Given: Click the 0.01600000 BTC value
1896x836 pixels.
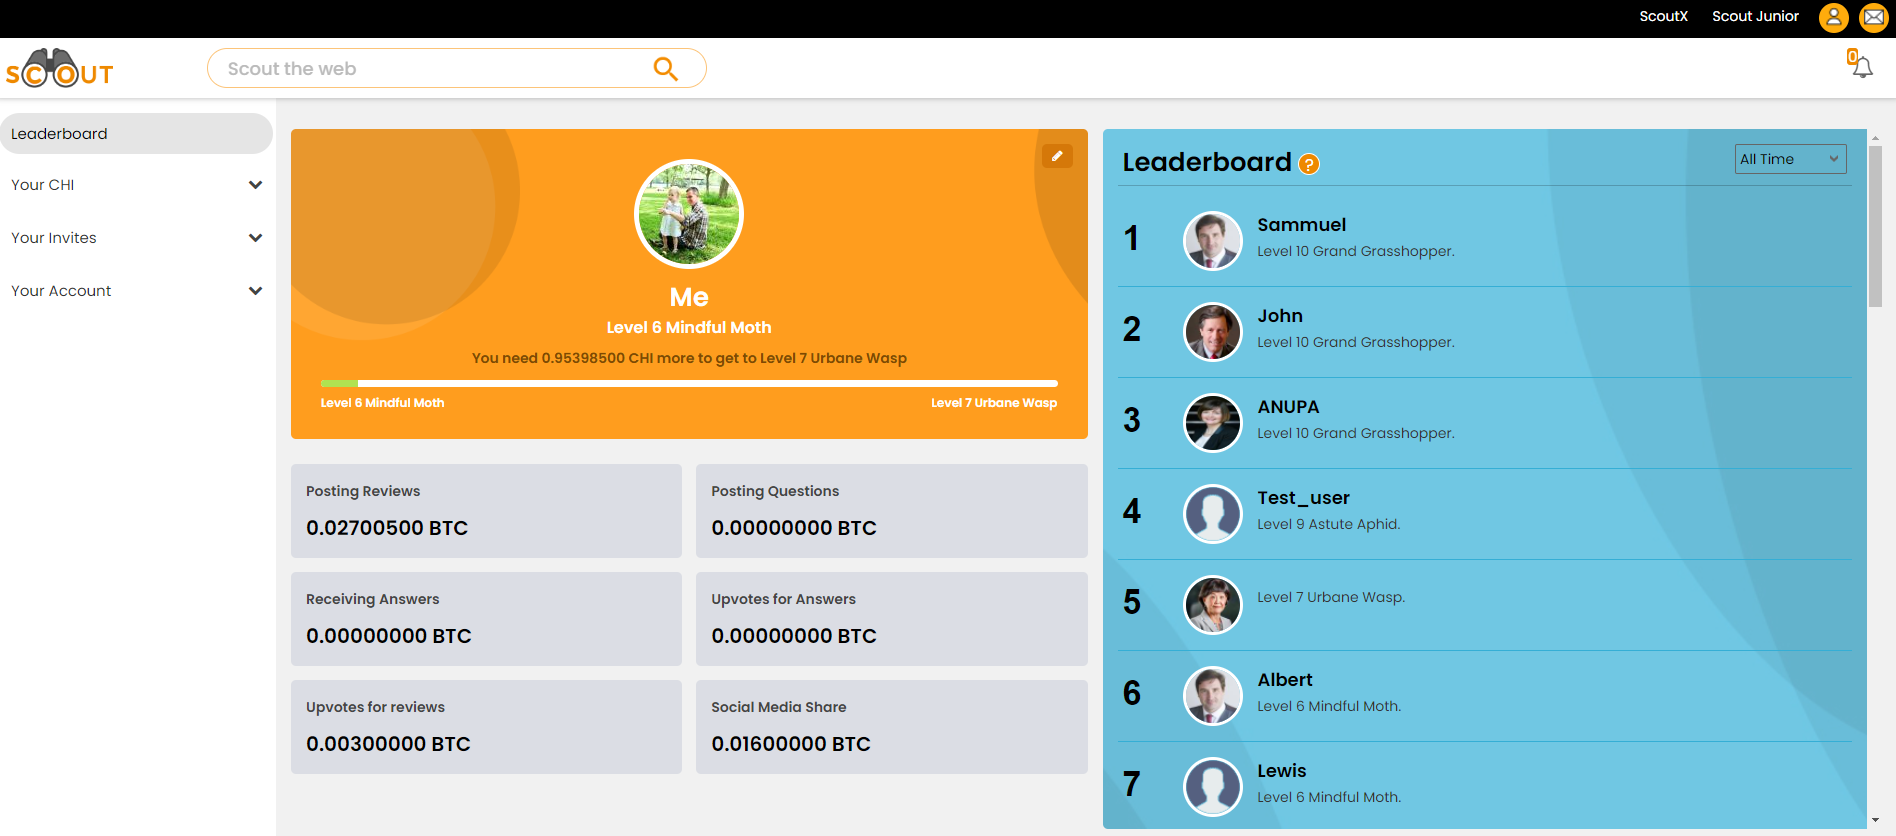Looking at the screenshot, I should (791, 744).
